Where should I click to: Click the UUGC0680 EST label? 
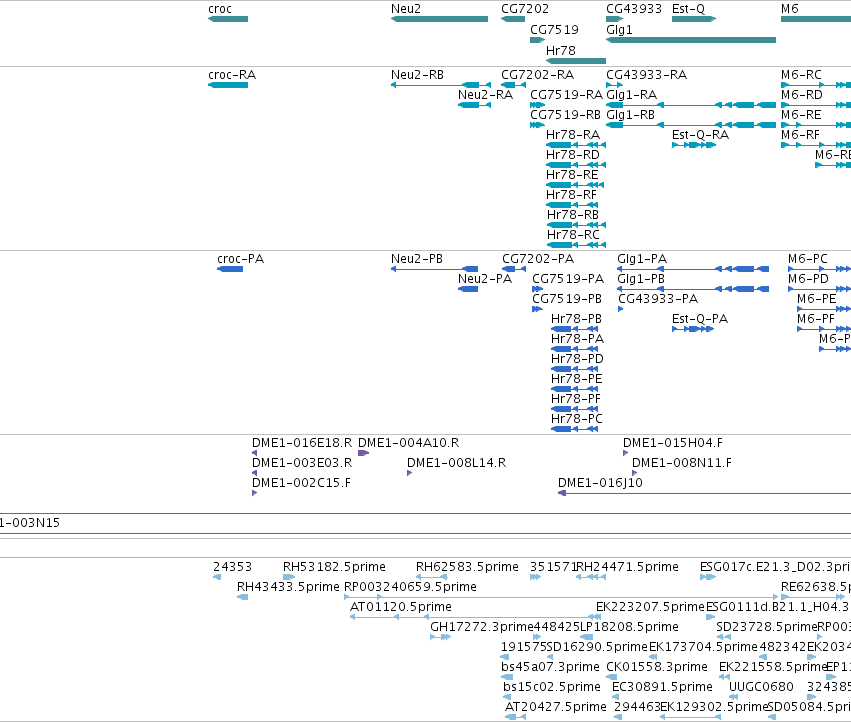tap(761, 687)
